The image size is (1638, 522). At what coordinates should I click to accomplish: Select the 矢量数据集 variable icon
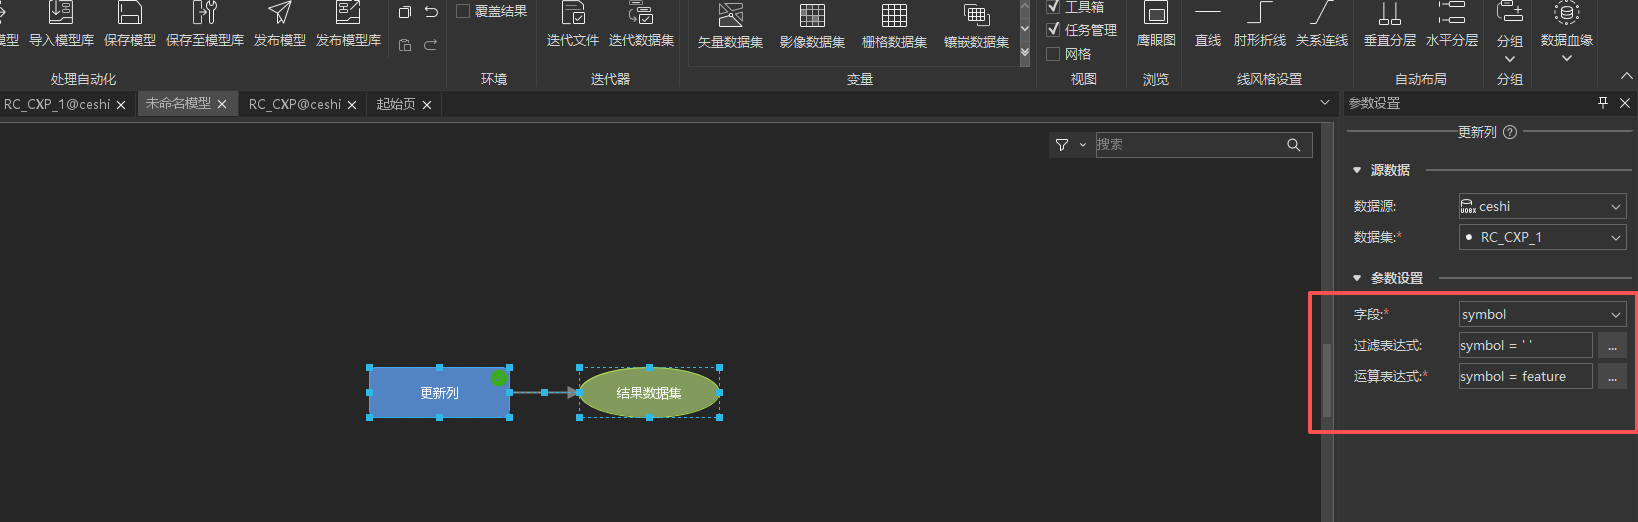click(730, 17)
